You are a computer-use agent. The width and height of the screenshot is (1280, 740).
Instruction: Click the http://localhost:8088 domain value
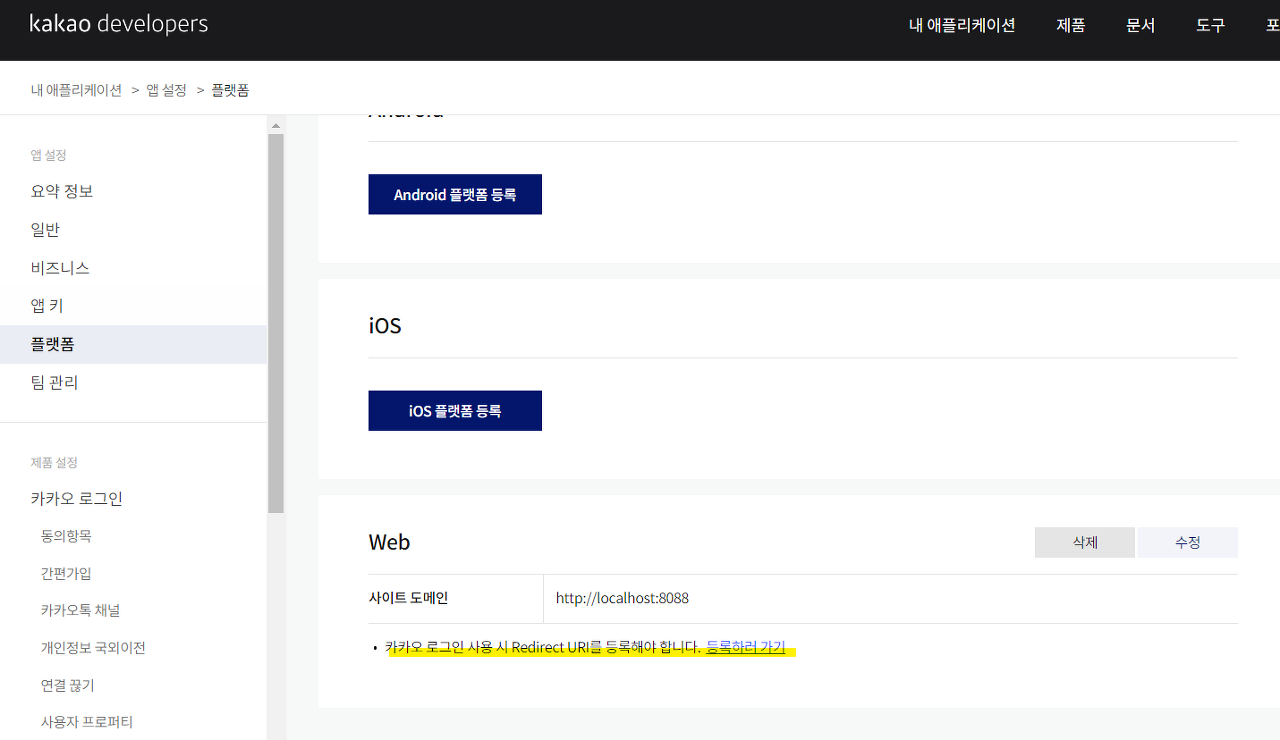(x=622, y=598)
